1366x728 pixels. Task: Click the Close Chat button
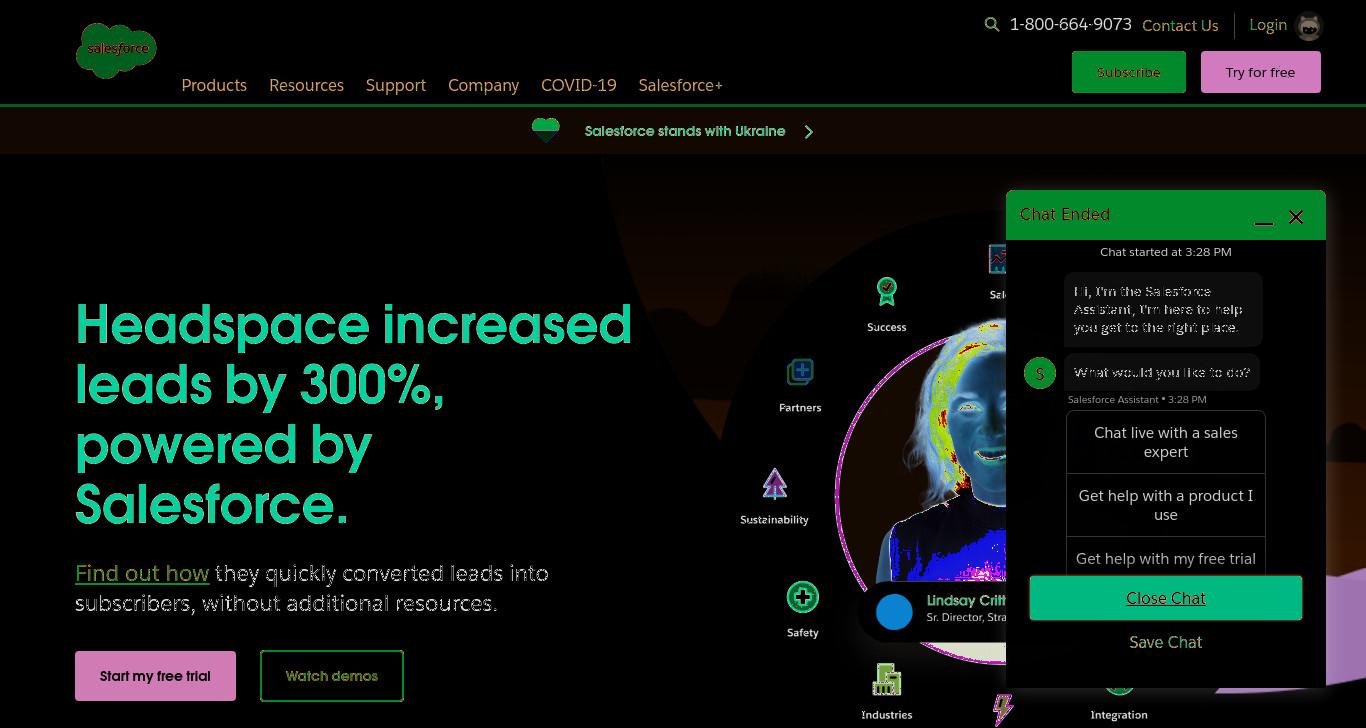click(1166, 598)
